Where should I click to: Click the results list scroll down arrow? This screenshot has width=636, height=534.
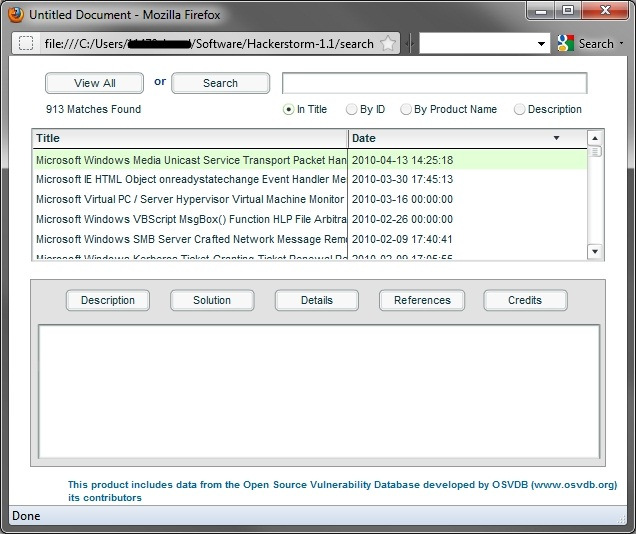point(595,251)
